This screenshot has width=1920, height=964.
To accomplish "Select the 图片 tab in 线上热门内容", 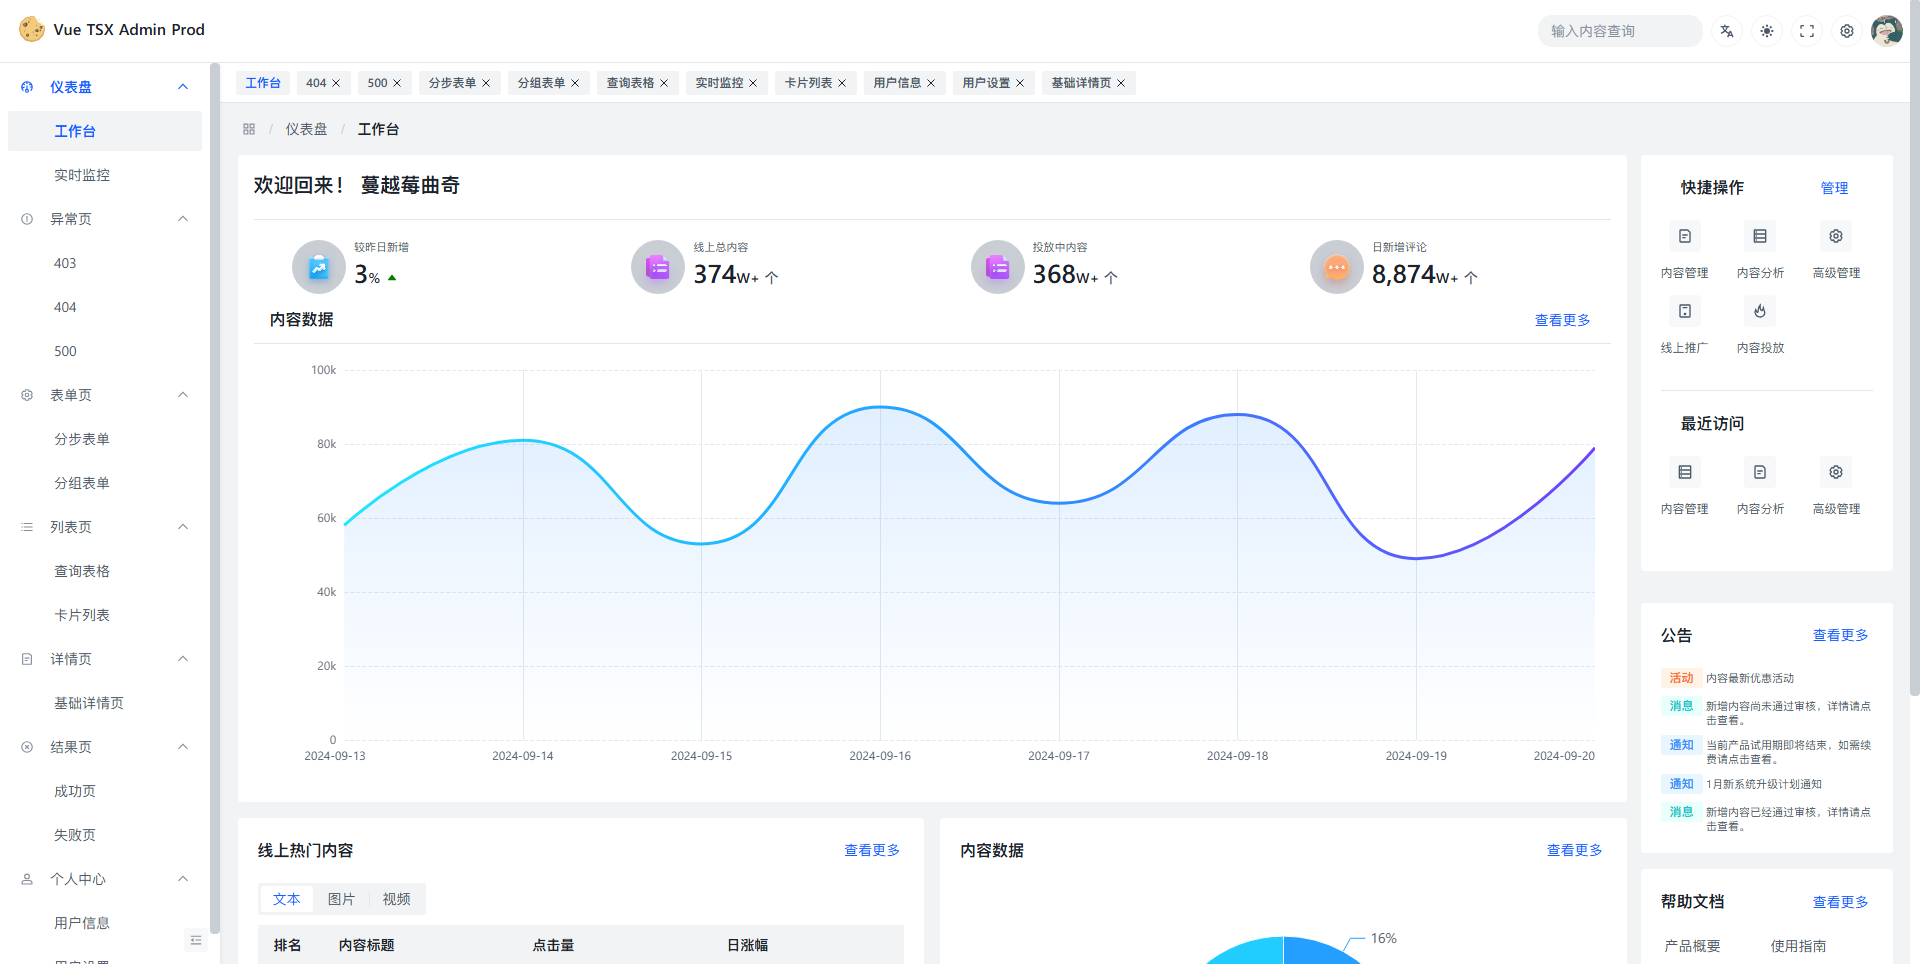I will [341, 899].
